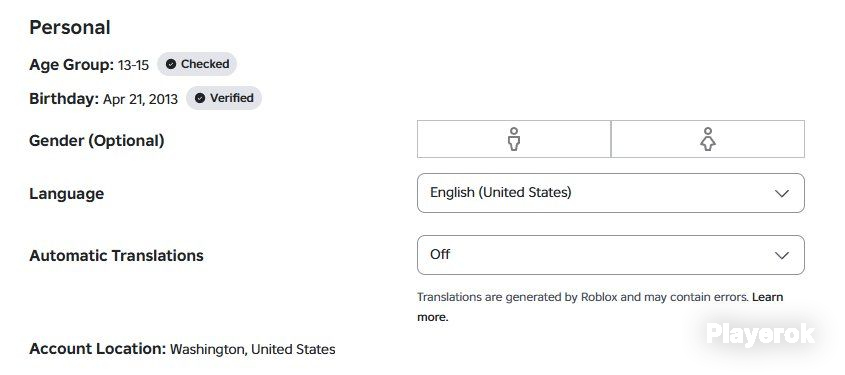Click the Language label text

pos(66,193)
